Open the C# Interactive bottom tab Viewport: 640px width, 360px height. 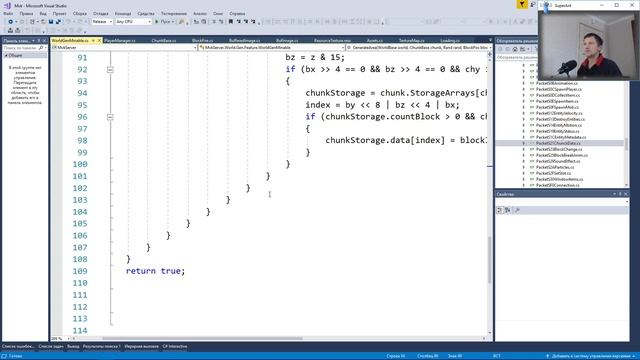(x=175, y=347)
